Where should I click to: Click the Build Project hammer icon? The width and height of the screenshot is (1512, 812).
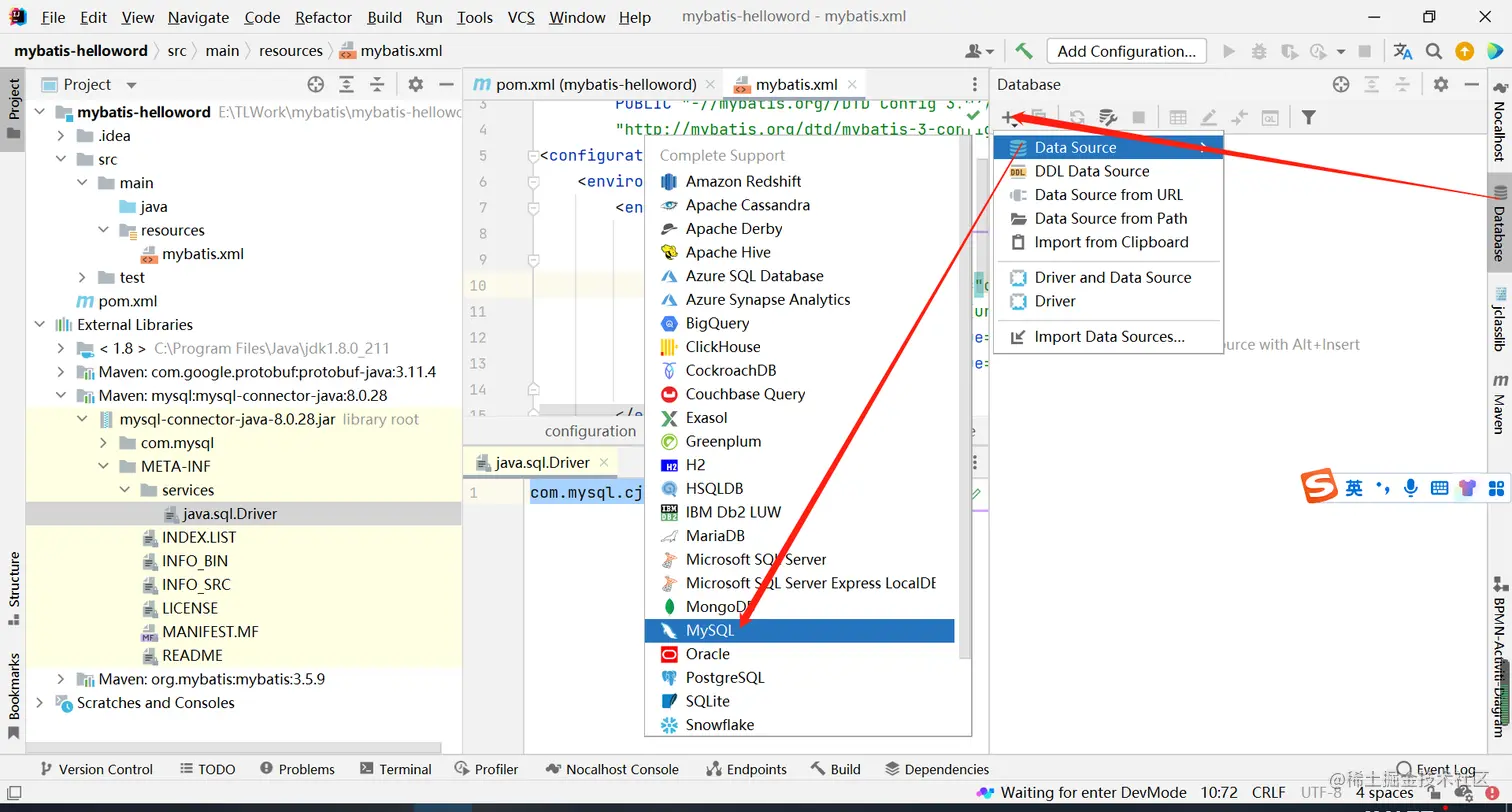point(1023,51)
